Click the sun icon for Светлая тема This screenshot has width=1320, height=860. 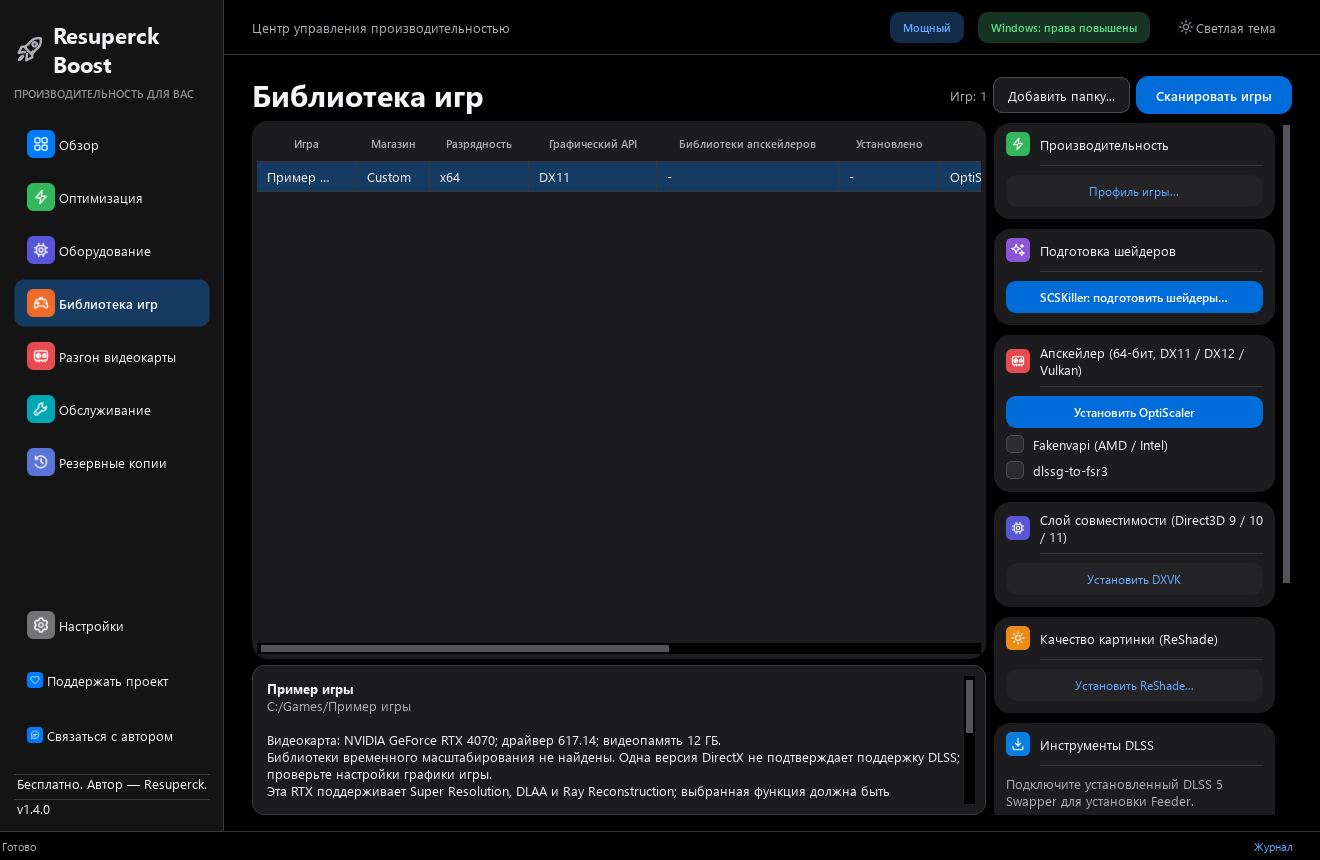[x=1185, y=27]
